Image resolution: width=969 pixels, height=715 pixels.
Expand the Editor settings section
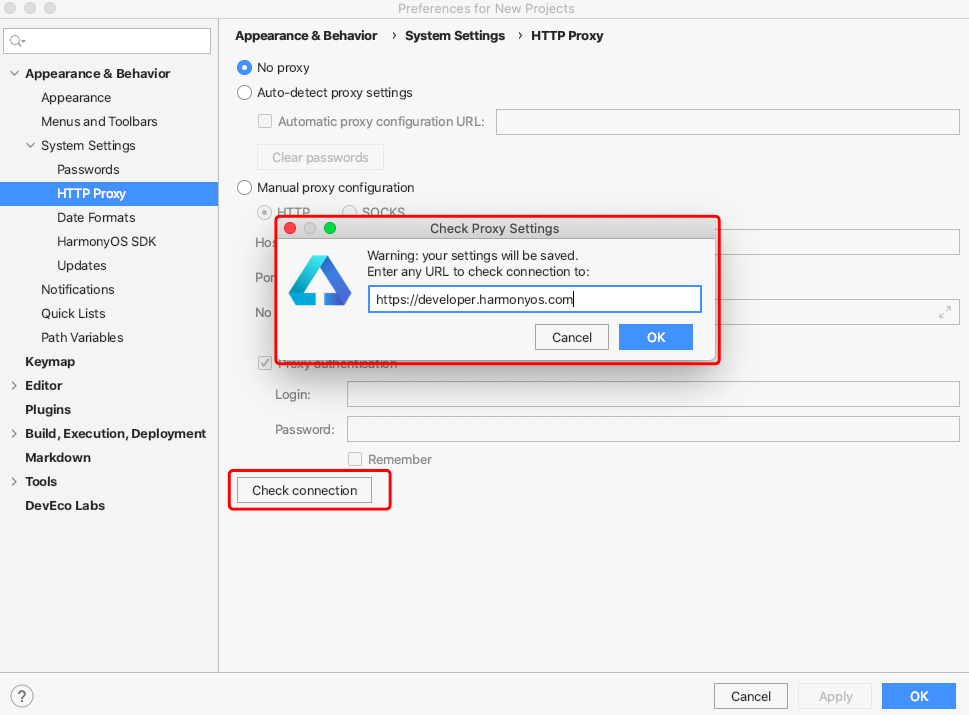(x=14, y=386)
